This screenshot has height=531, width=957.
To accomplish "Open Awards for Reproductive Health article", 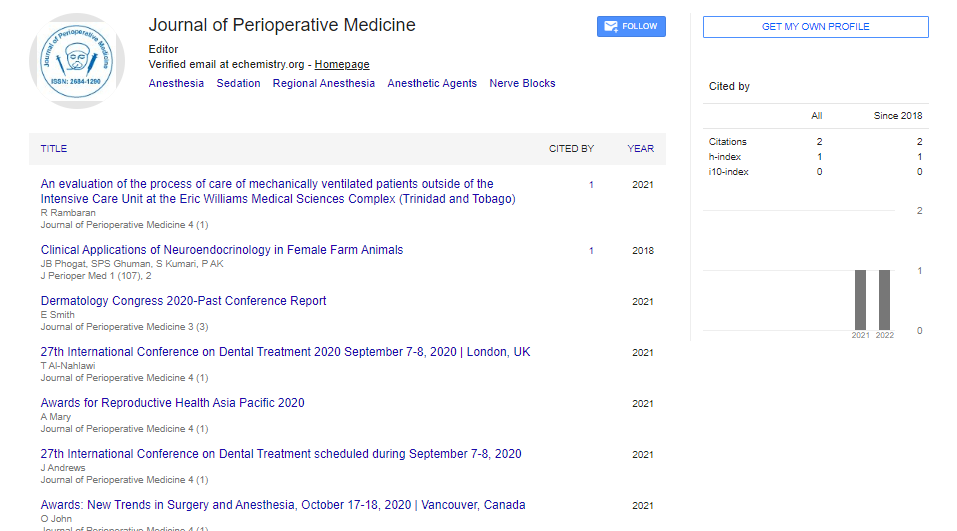I will [172, 403].
